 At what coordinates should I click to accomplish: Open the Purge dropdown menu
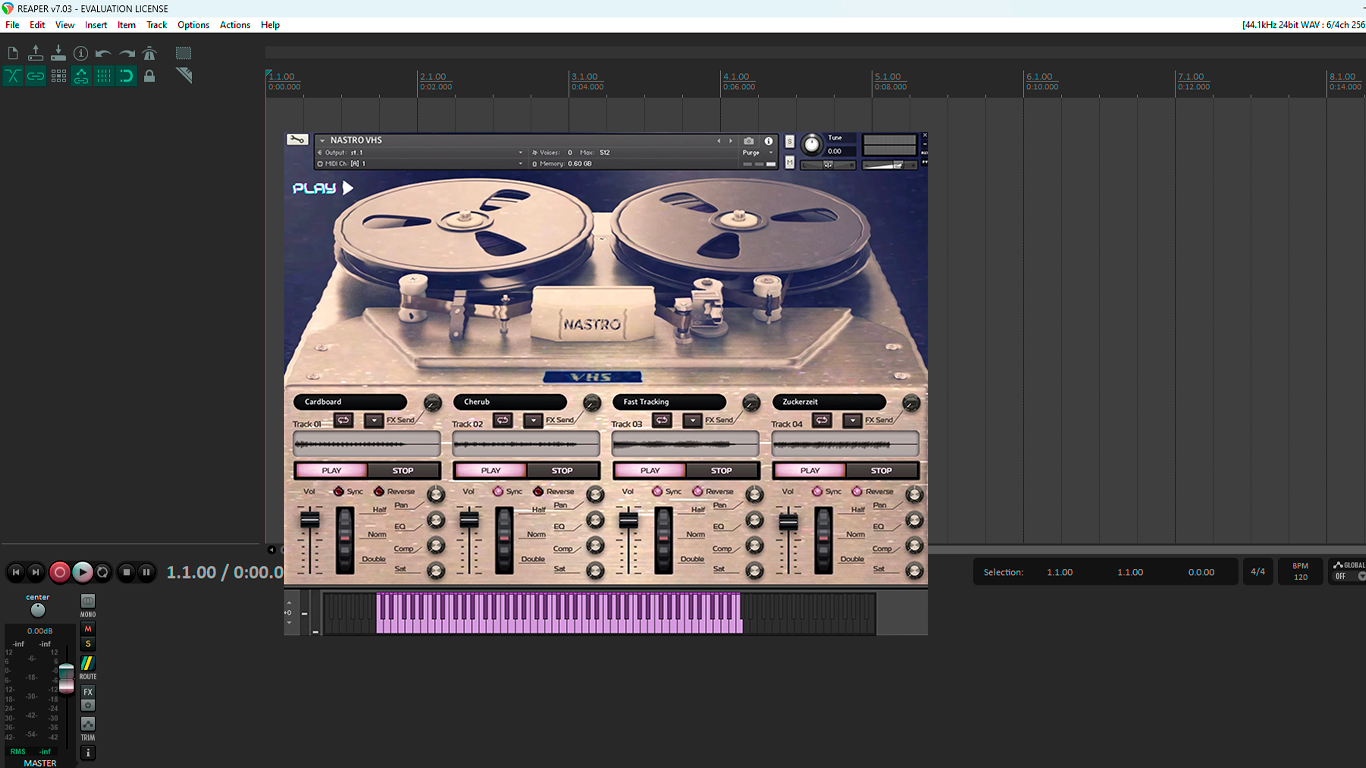pos(755,153)
